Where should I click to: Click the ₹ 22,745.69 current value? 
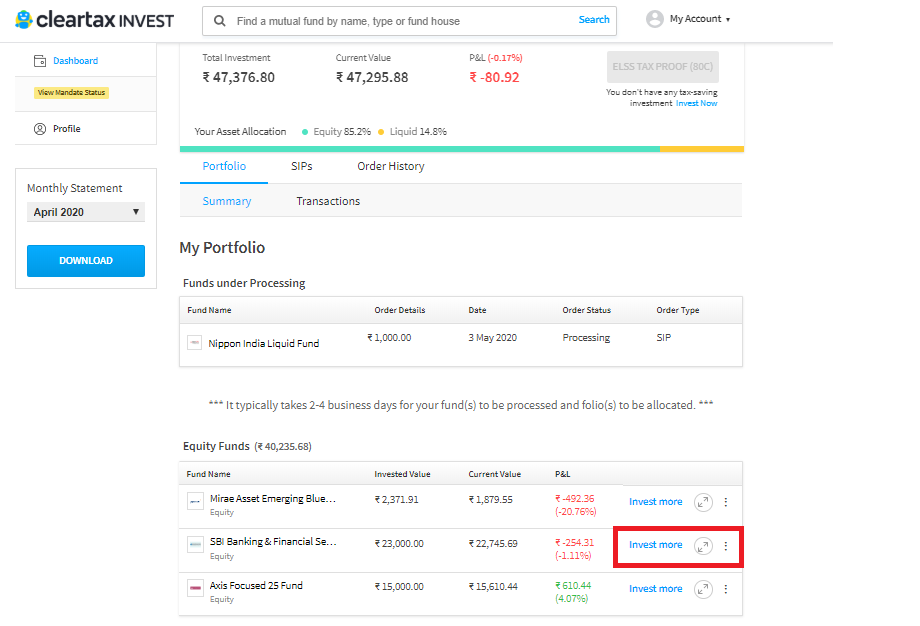coord(493,544)
